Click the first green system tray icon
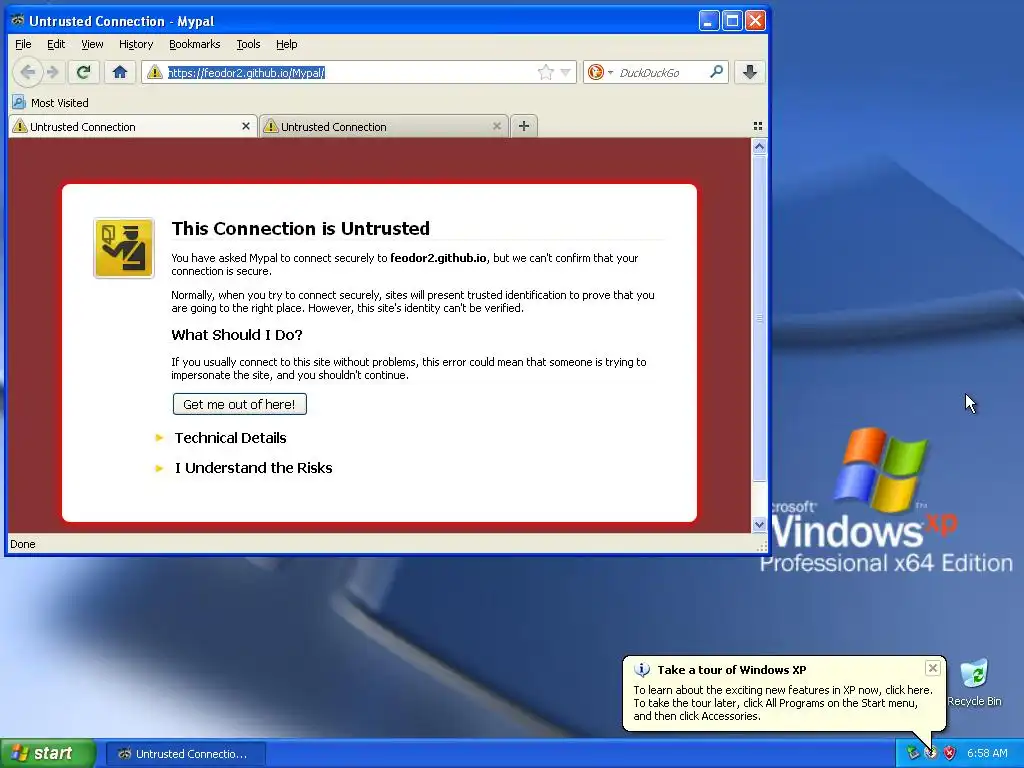This screenshot has width=1024, height=768. pos(912,754)
